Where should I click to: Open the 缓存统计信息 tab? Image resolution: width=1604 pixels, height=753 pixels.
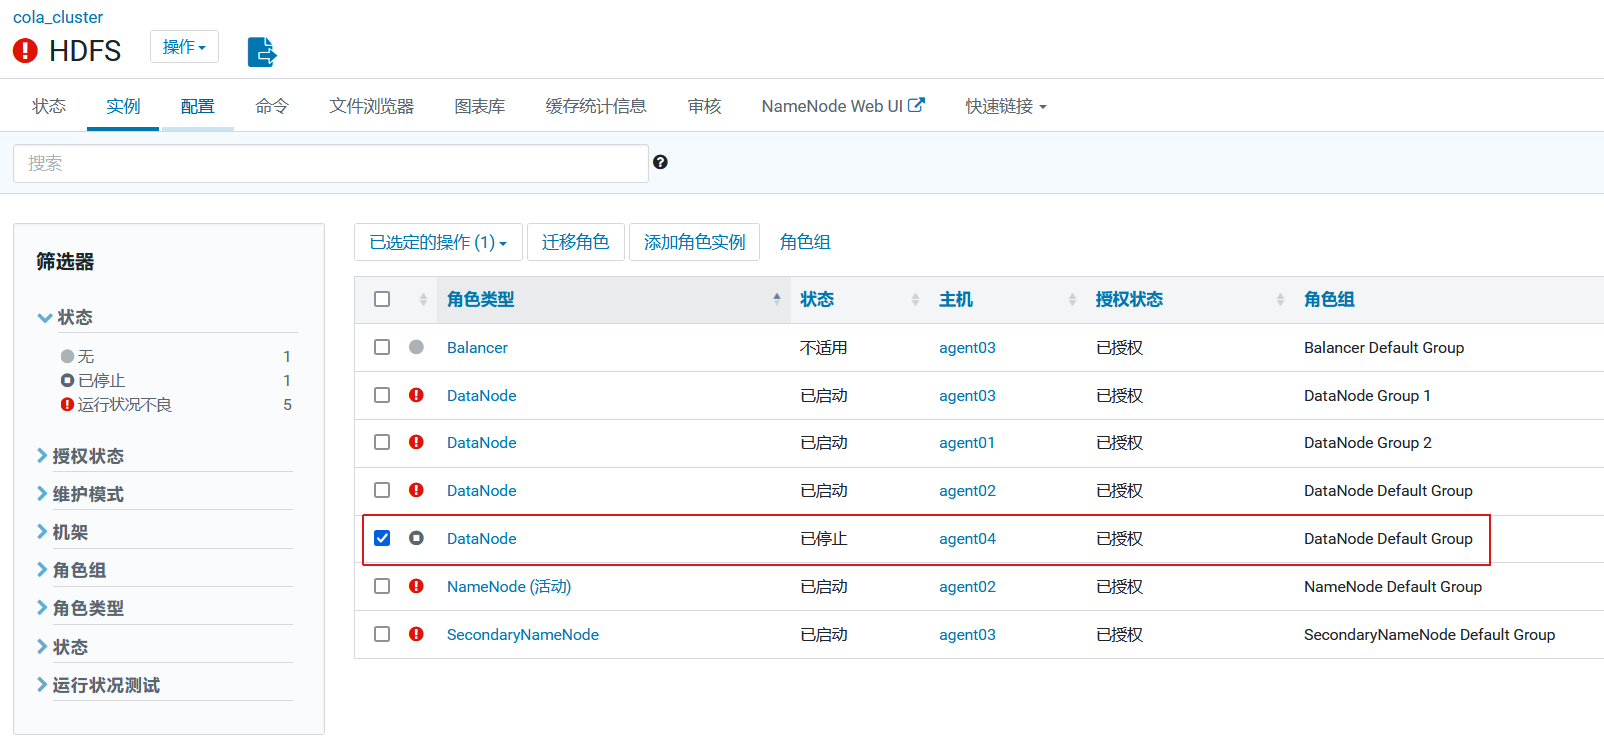(x=596, y=106)
